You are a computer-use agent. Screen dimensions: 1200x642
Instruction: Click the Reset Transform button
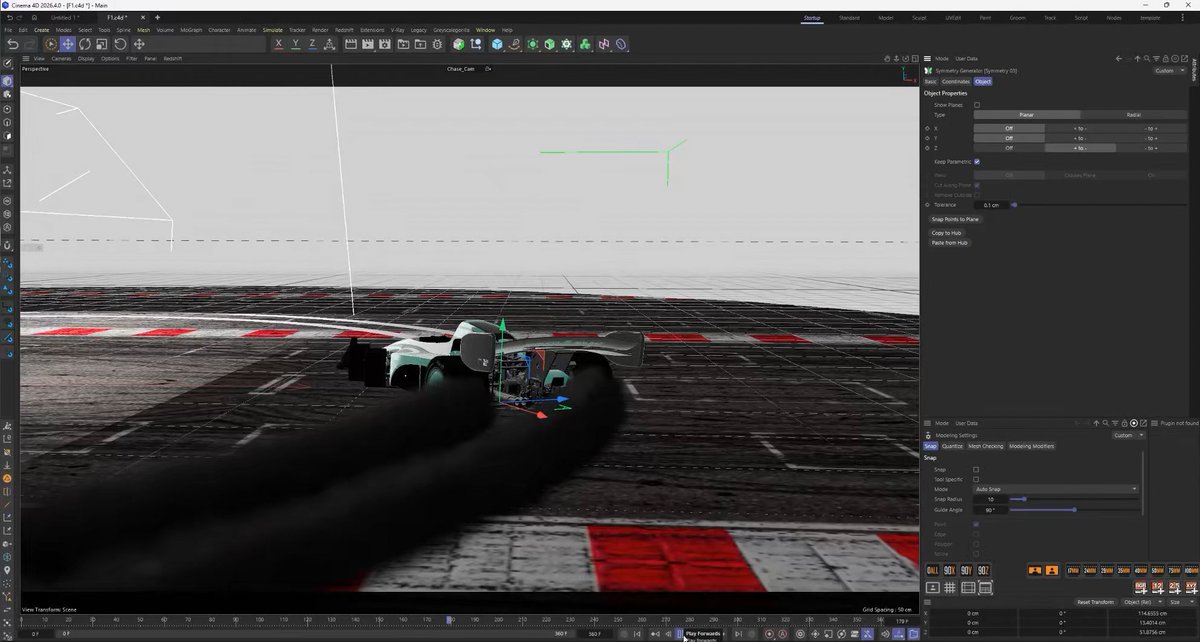(x=1095, y=602)
